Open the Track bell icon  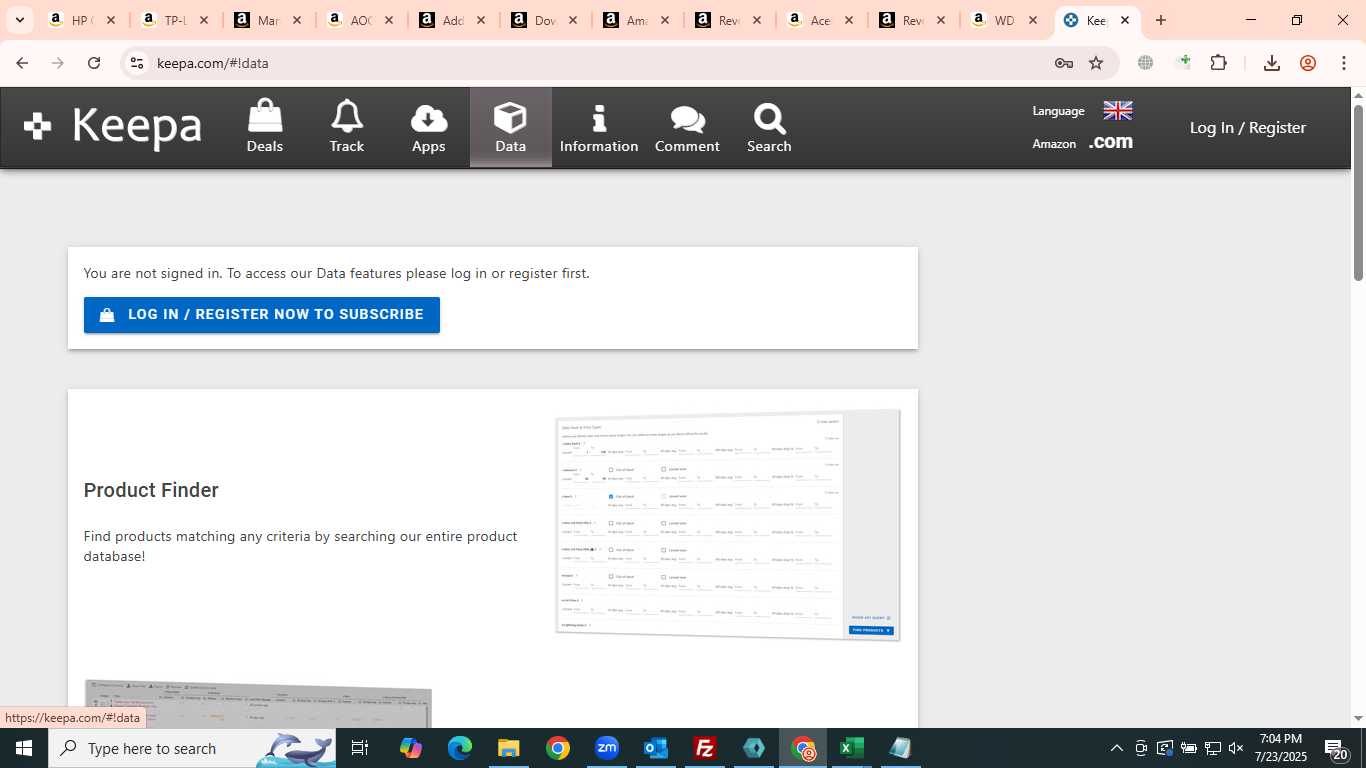click(x=347, y=127)
